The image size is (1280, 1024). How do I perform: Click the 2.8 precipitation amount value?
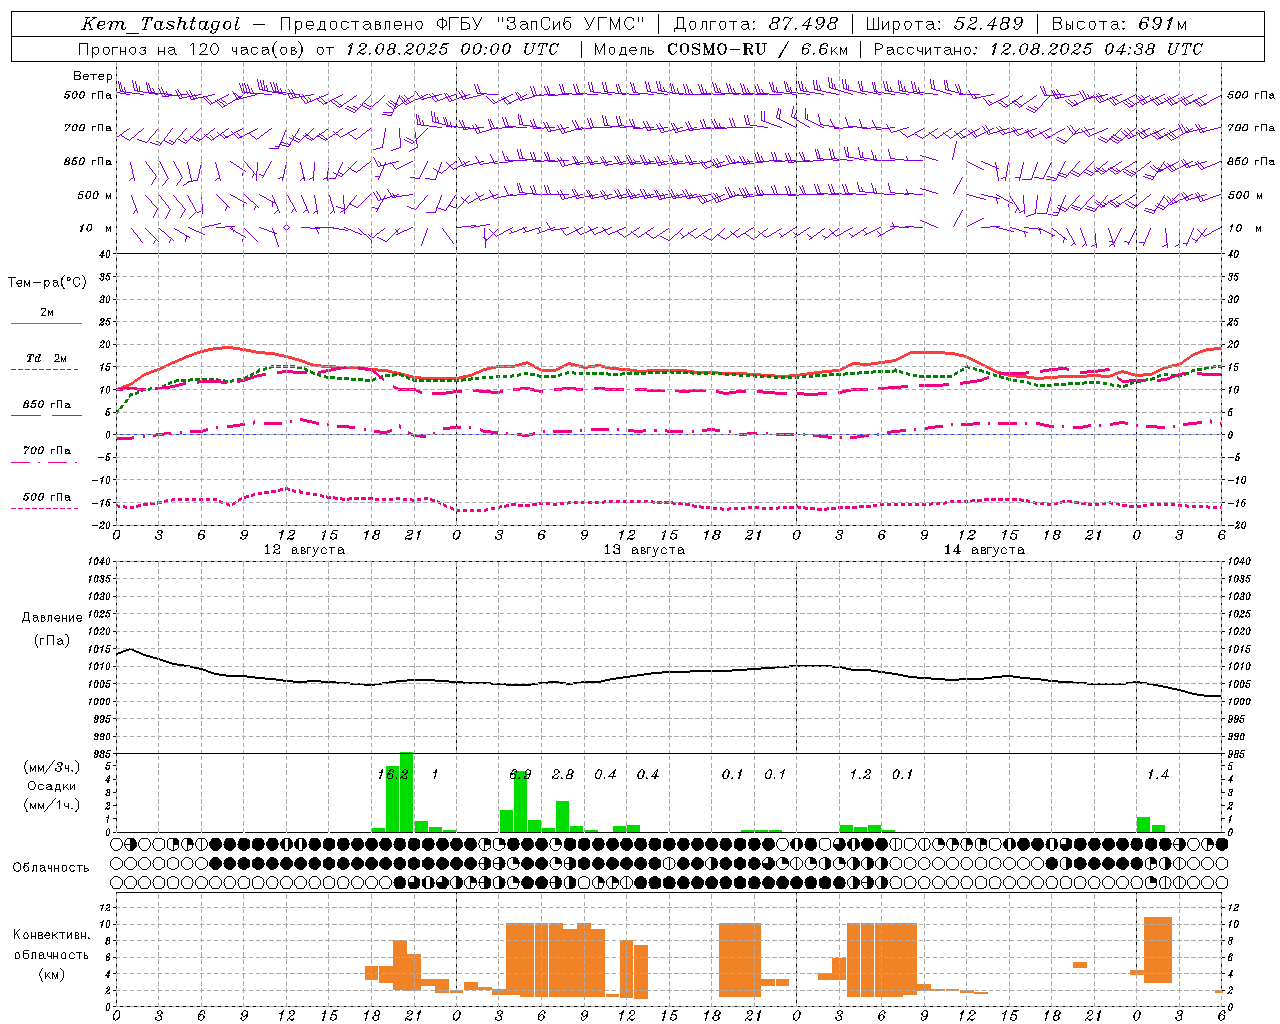coord(563,775)
